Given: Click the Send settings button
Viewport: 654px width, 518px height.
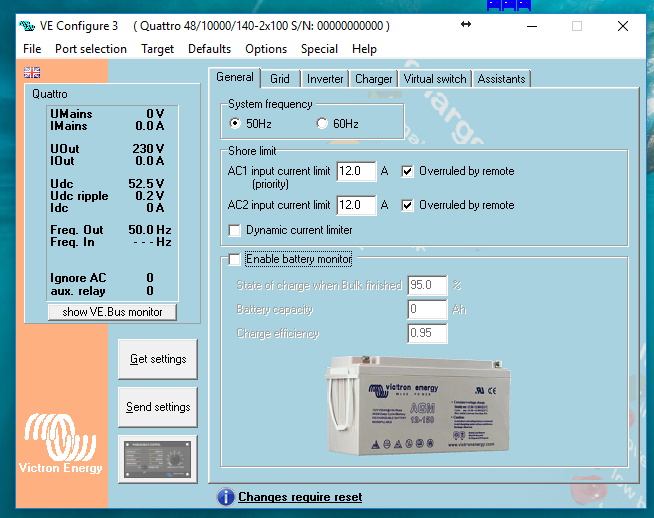Looking at the screenshot, I should [x=158, y=407].
